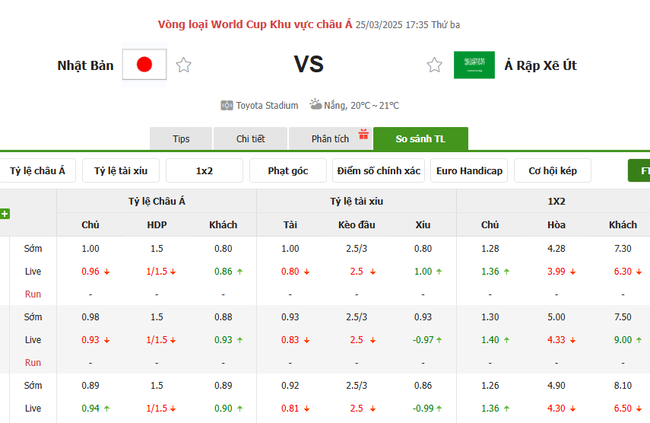Click the Cơ hội kép button
The width and height of the screenshot is (650, 423).
click(553, 171)
